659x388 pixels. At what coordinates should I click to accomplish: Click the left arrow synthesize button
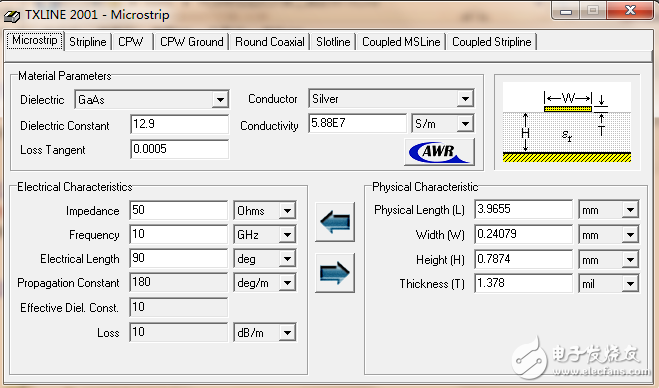point(335,222)
